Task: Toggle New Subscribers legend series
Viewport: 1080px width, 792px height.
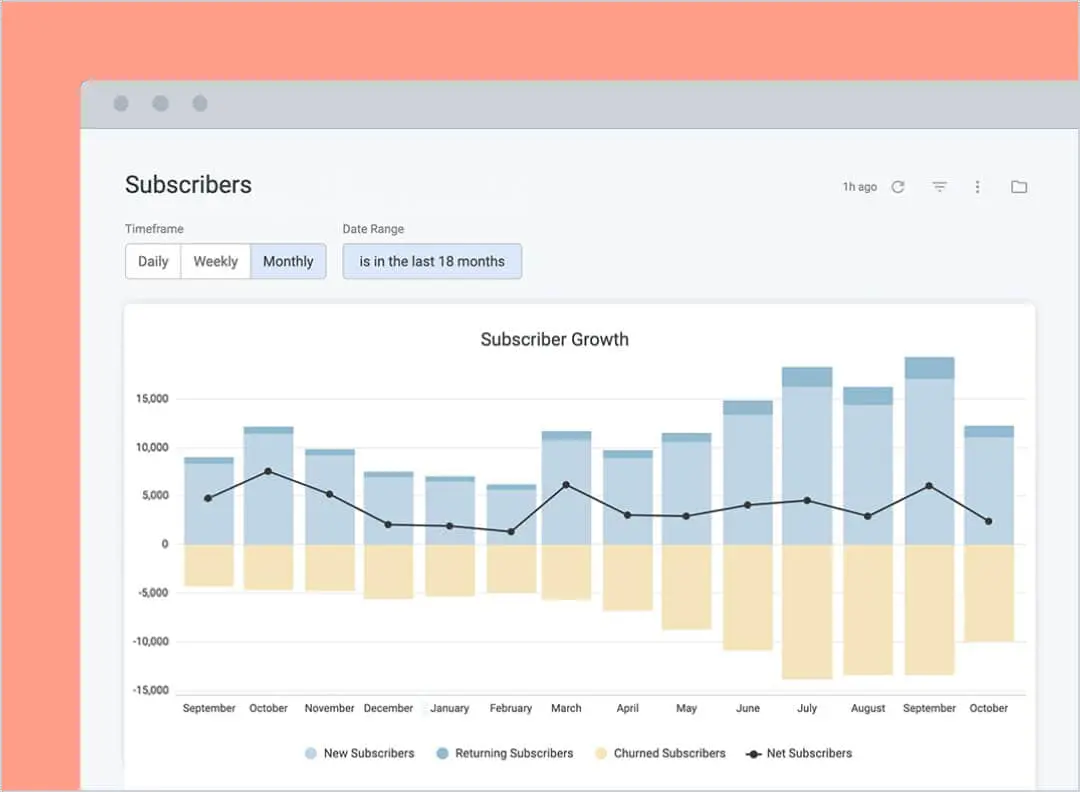Action: [x=359, y=753]
